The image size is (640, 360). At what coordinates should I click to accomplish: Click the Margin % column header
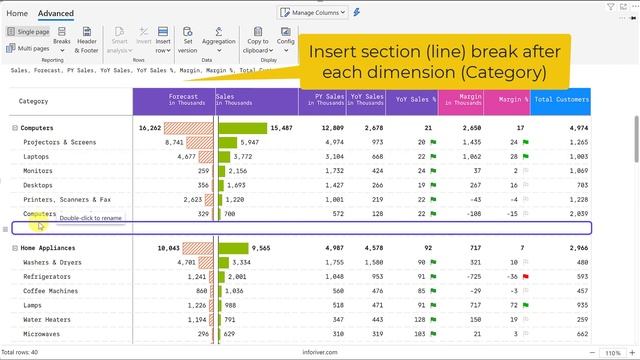tap(507, 101)
